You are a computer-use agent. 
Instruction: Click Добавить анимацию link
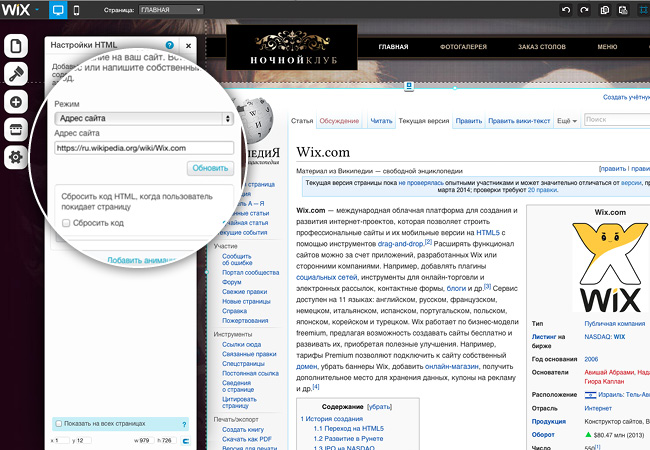[141, 260]
